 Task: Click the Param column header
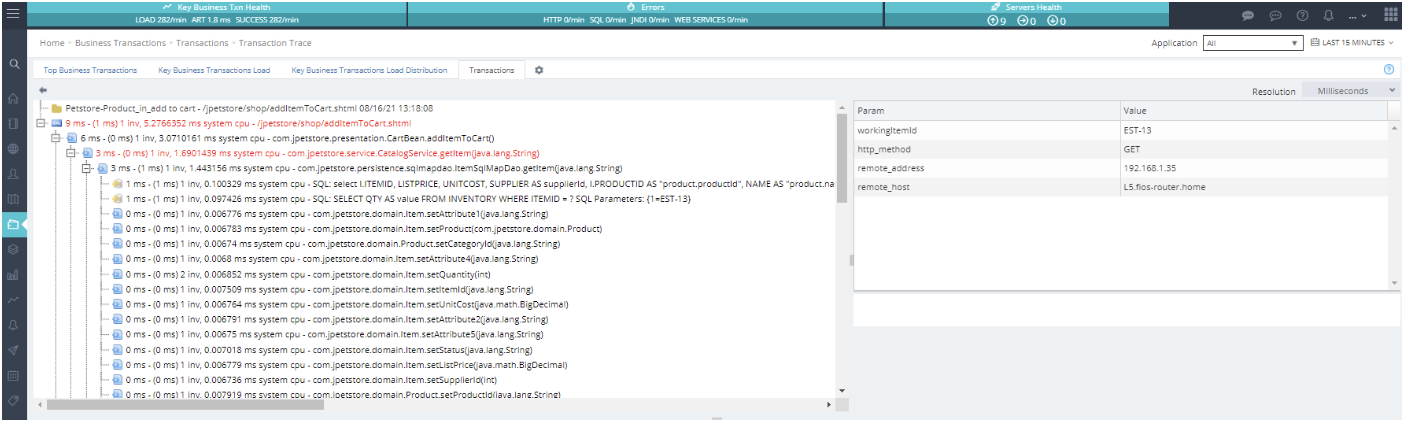[987, 110]
